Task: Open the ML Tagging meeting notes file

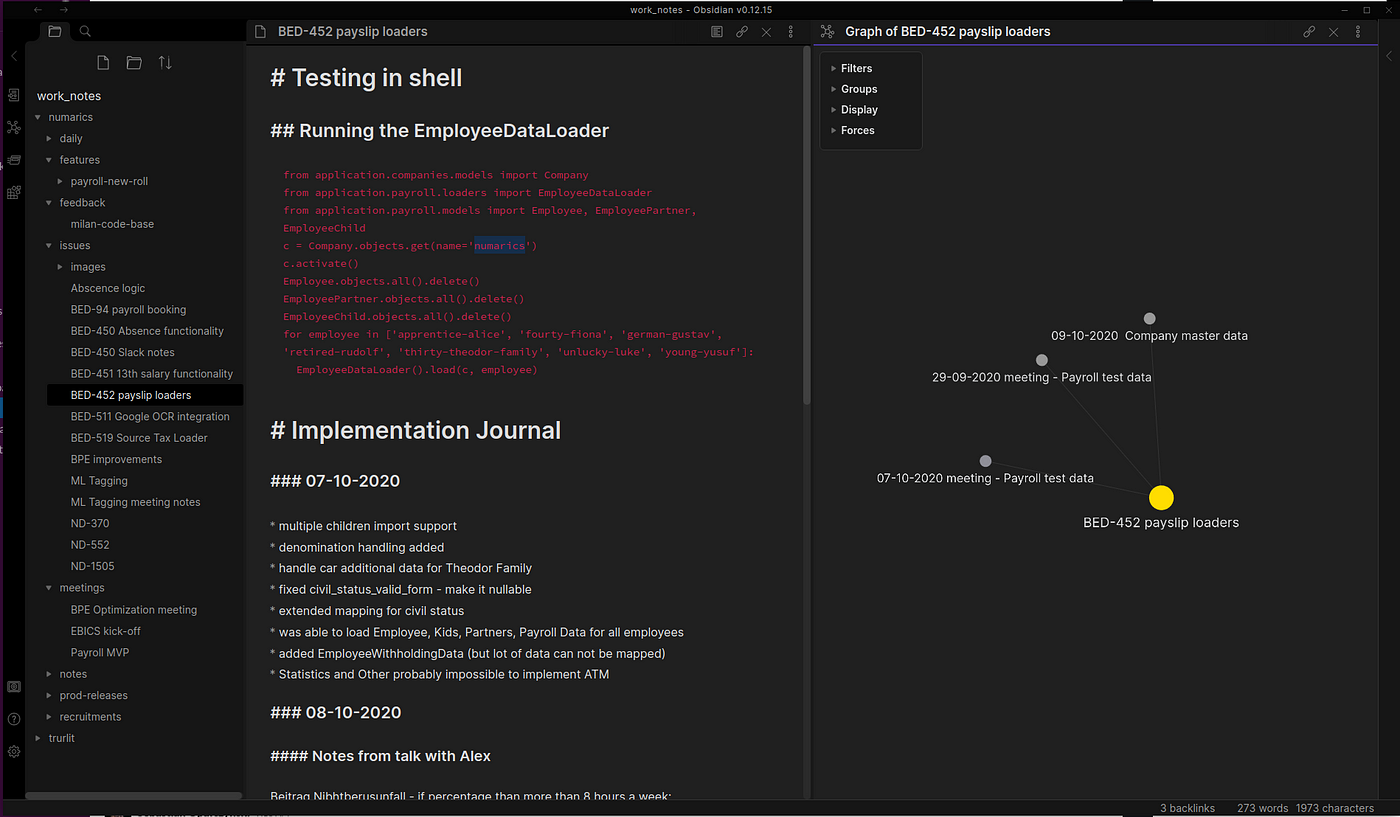Action: click(135, 502)
